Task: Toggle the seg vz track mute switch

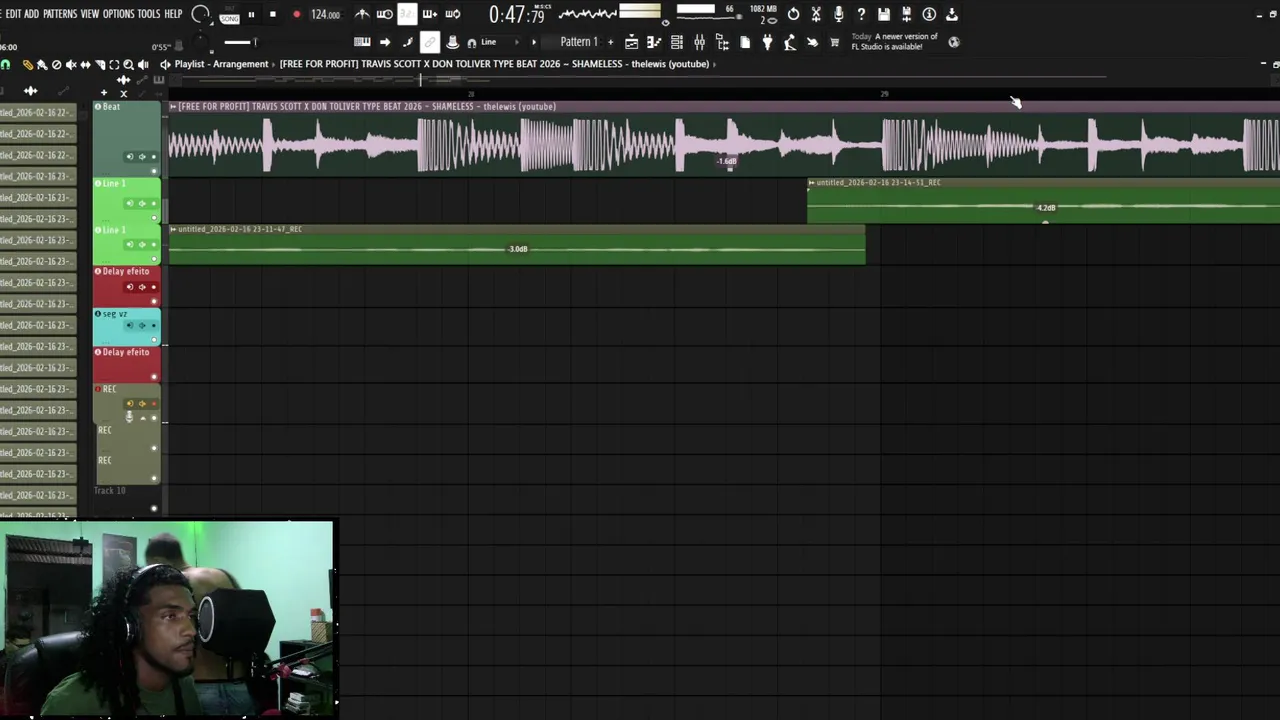Action: click(x=154, y=340)
